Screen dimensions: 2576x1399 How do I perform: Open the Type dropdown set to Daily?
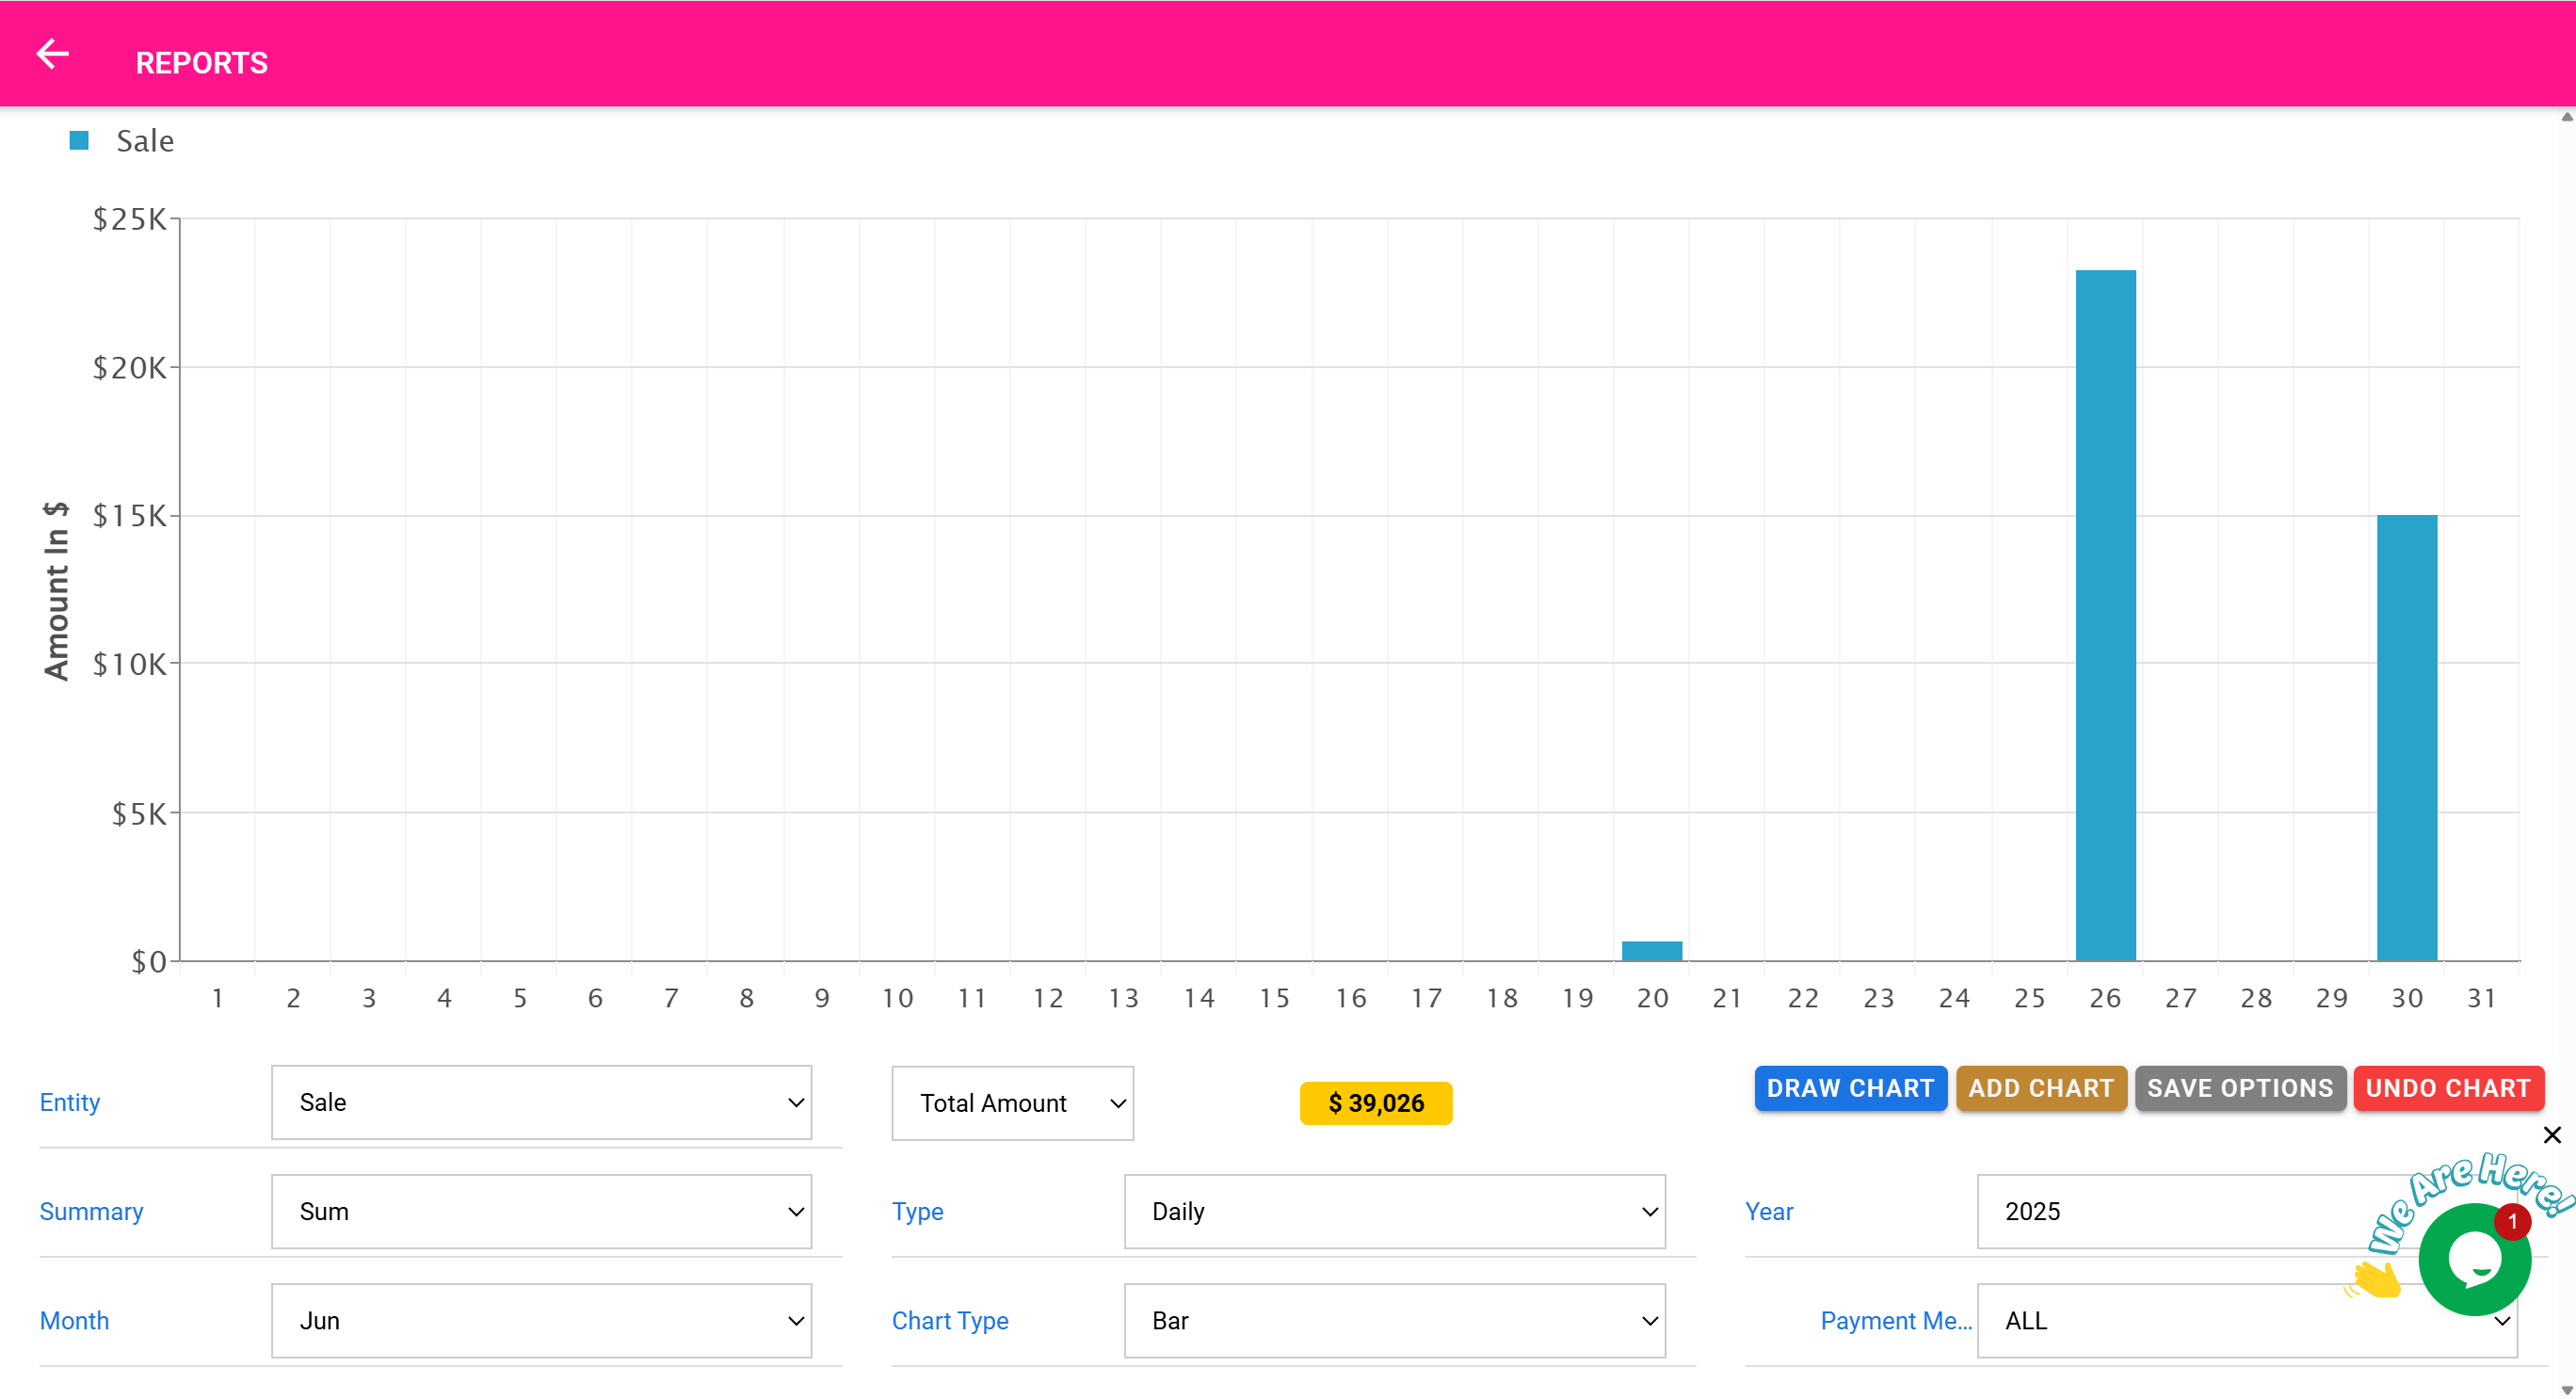tap(1394, 1211)
